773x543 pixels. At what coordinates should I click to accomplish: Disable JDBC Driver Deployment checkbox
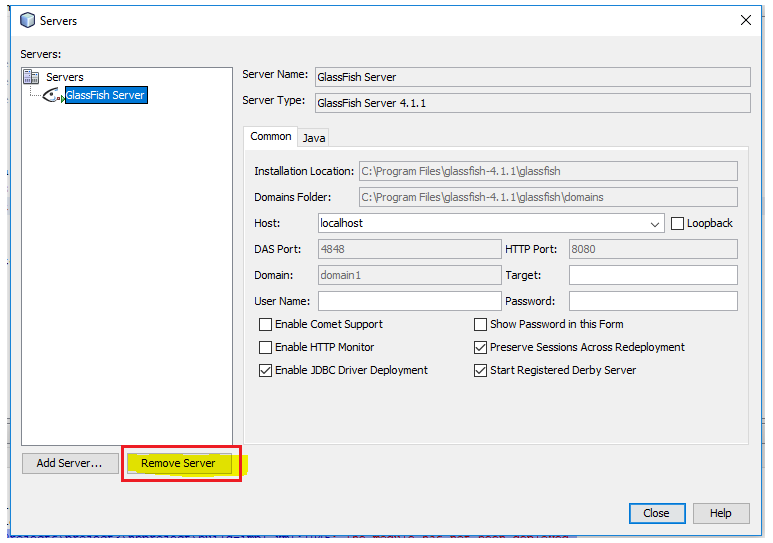(265, 370)
